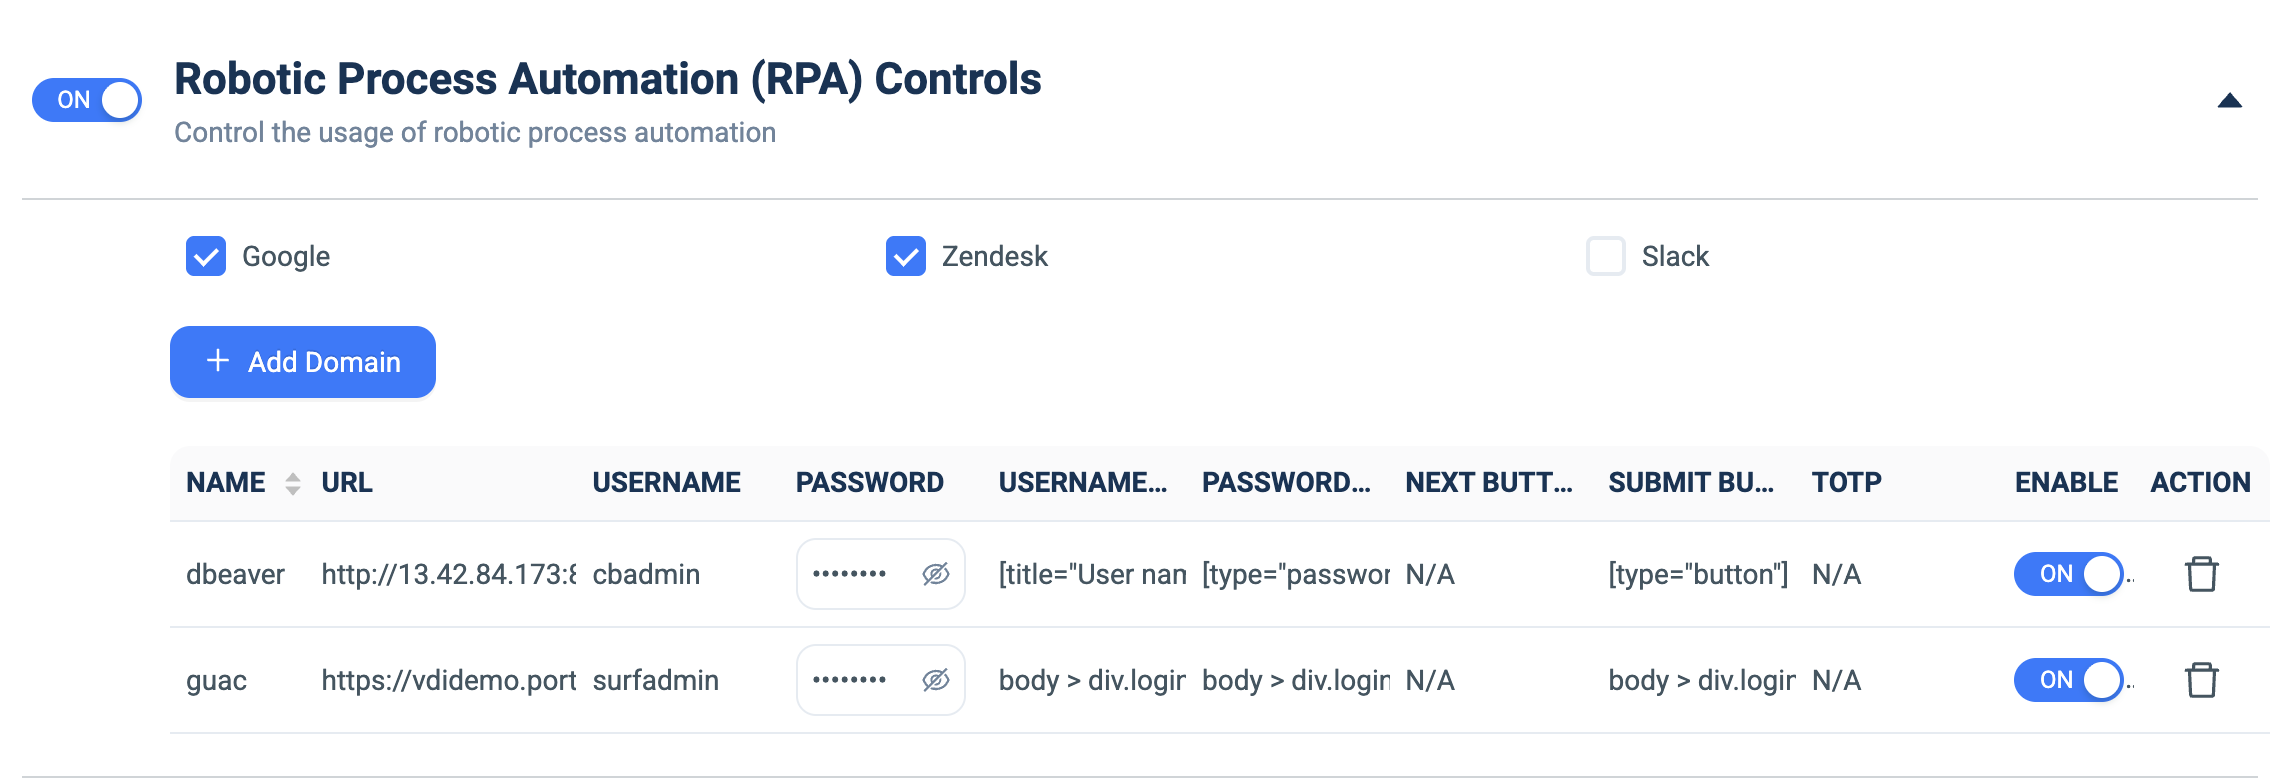The width and height of the screenshot is (2280, 778).
Task: Collapse the RPA Controls section arrow
Action: coord(2229,100)
